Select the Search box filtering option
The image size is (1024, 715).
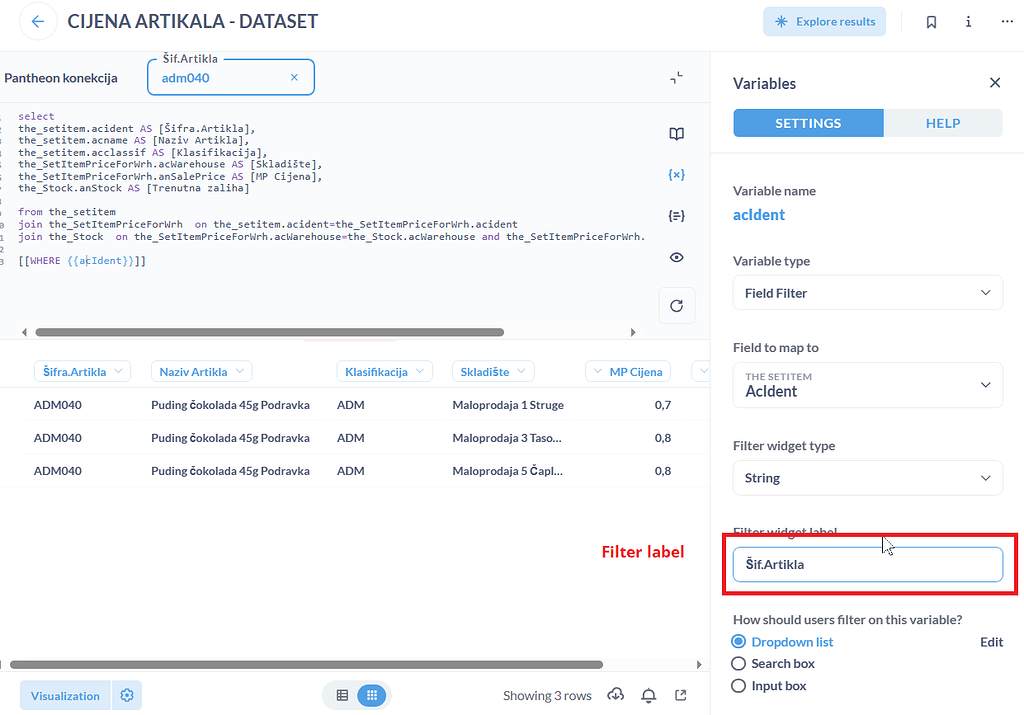coord(738,663)
